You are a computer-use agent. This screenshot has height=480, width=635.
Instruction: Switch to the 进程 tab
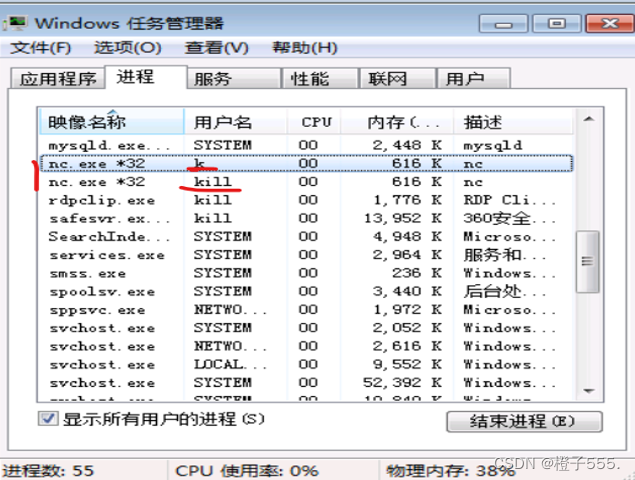(146, 77)
